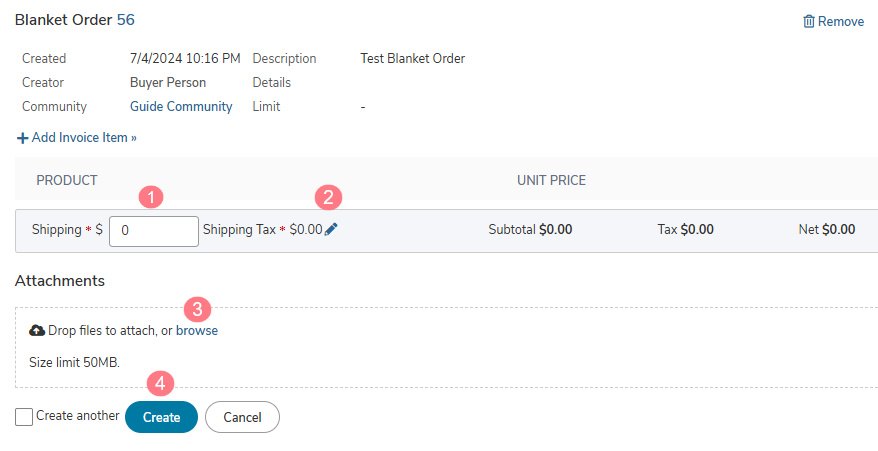Click the red numbered marker 3

(198, 309)
